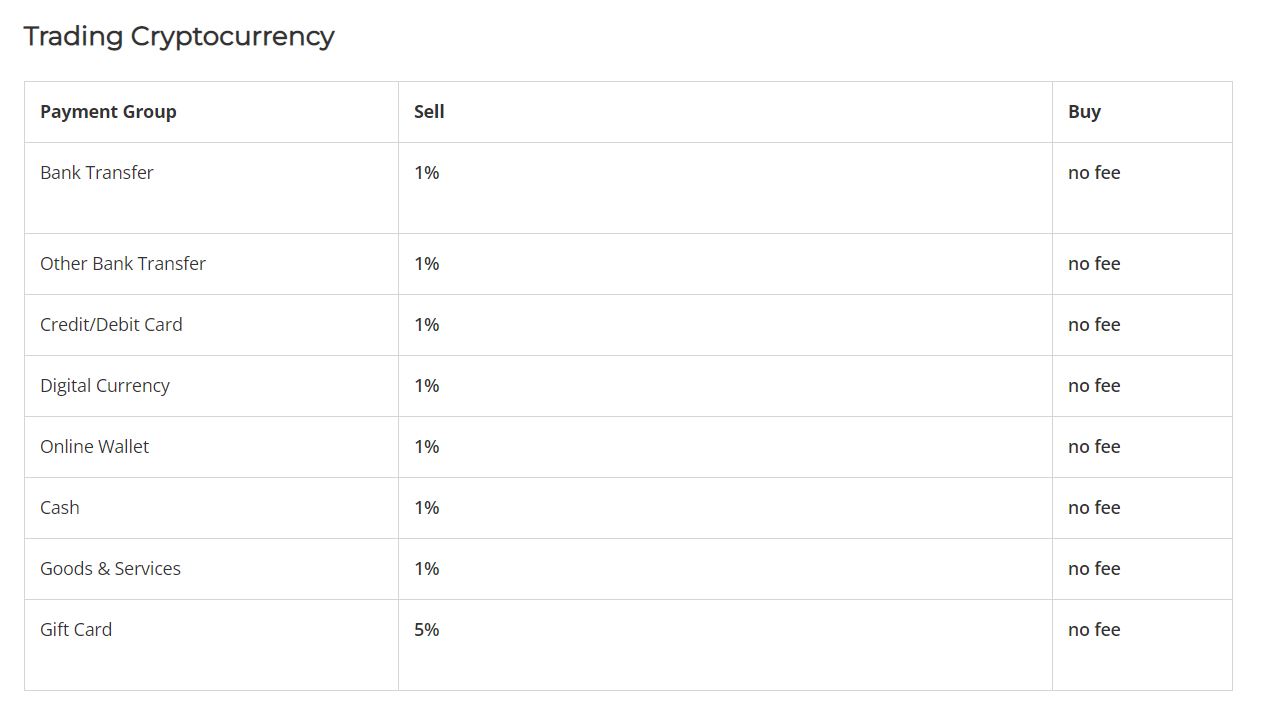This screenshot has height=713, width=1265.
Task: Select the Credit/Debit Card cell
Action: click(x=111, y=325)
